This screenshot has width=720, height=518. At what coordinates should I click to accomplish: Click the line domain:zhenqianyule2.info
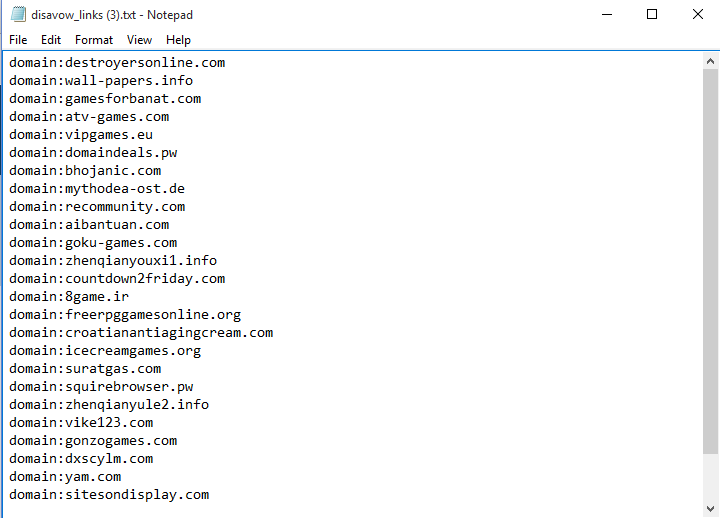tap(109, 405)
